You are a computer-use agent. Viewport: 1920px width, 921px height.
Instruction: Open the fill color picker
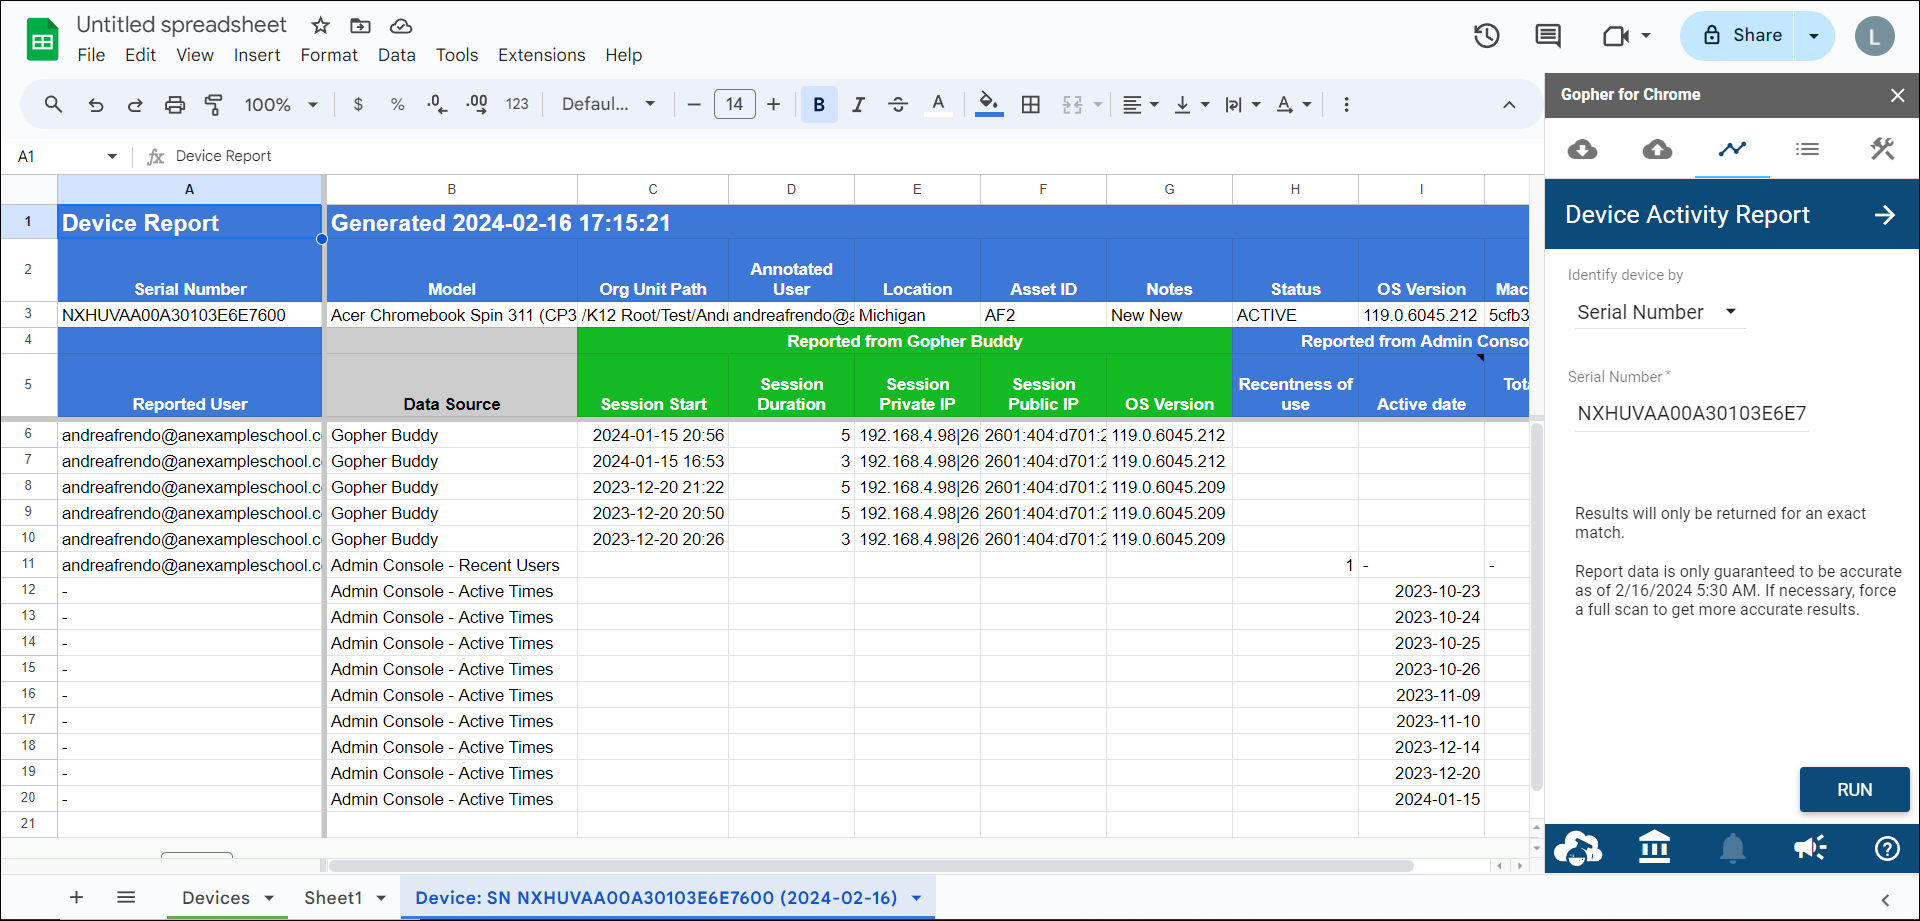tap(989, 104)
